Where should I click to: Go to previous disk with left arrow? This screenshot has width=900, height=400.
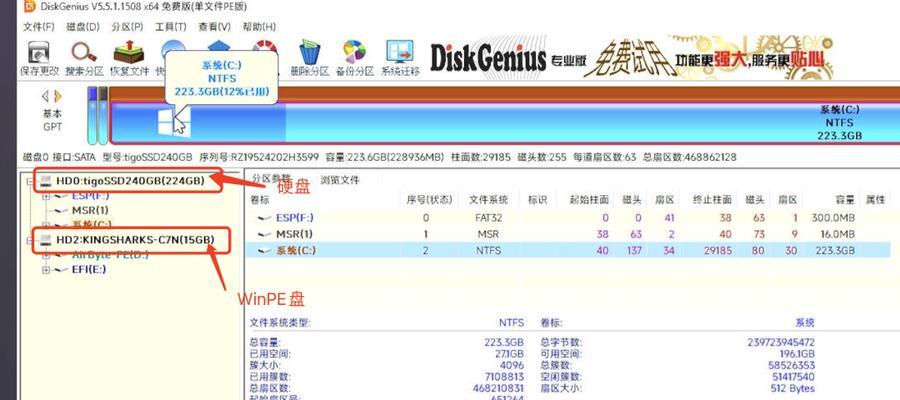[x=45, y=96]
